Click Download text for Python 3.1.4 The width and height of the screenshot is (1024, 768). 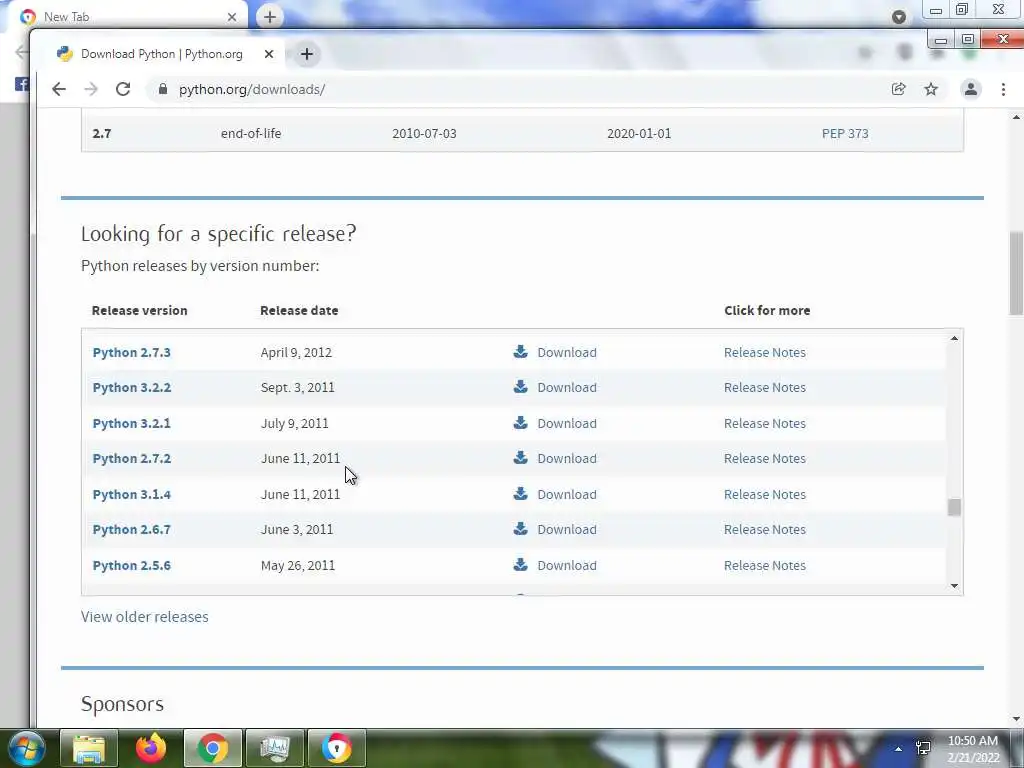point(567,495)
